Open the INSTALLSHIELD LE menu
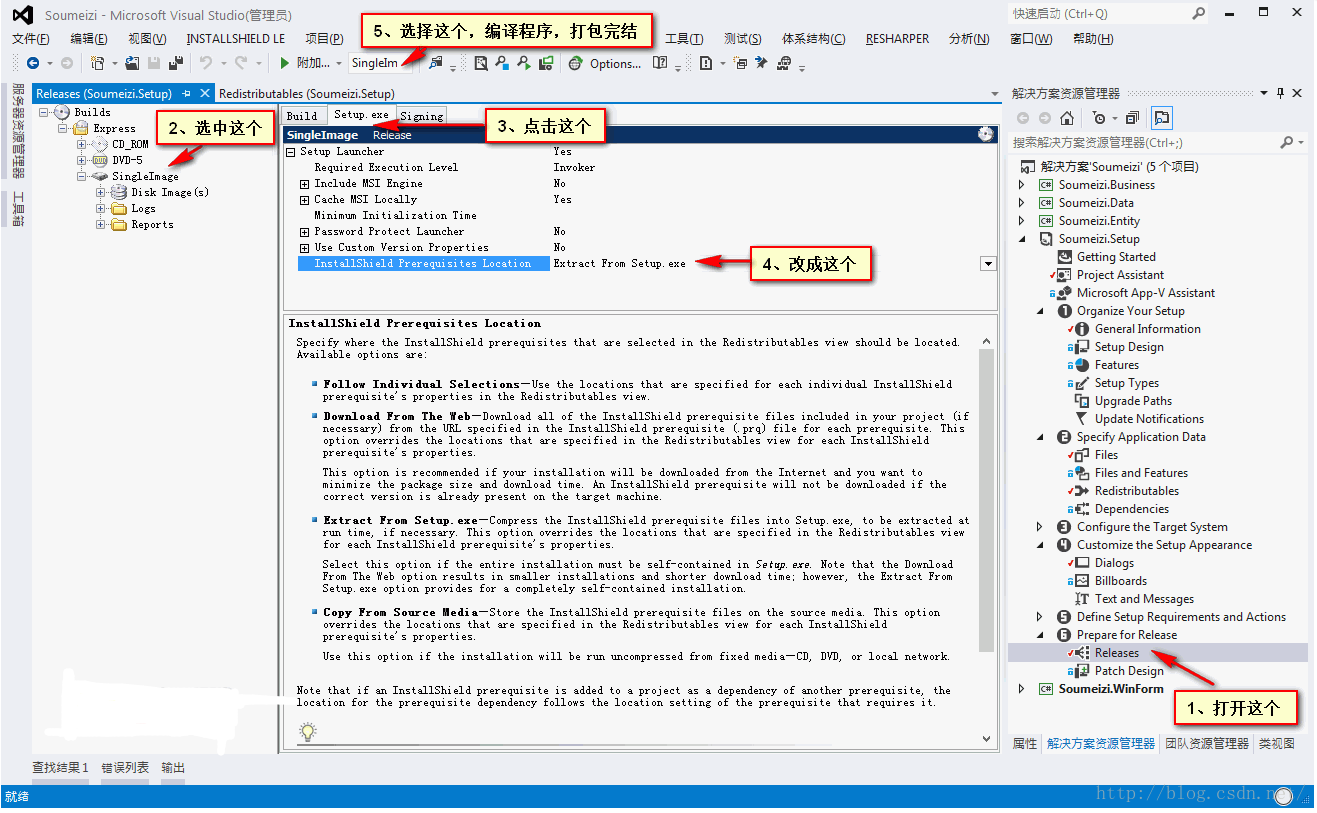This screenshot has width=1317, height=813. click(x=235, y=39)
